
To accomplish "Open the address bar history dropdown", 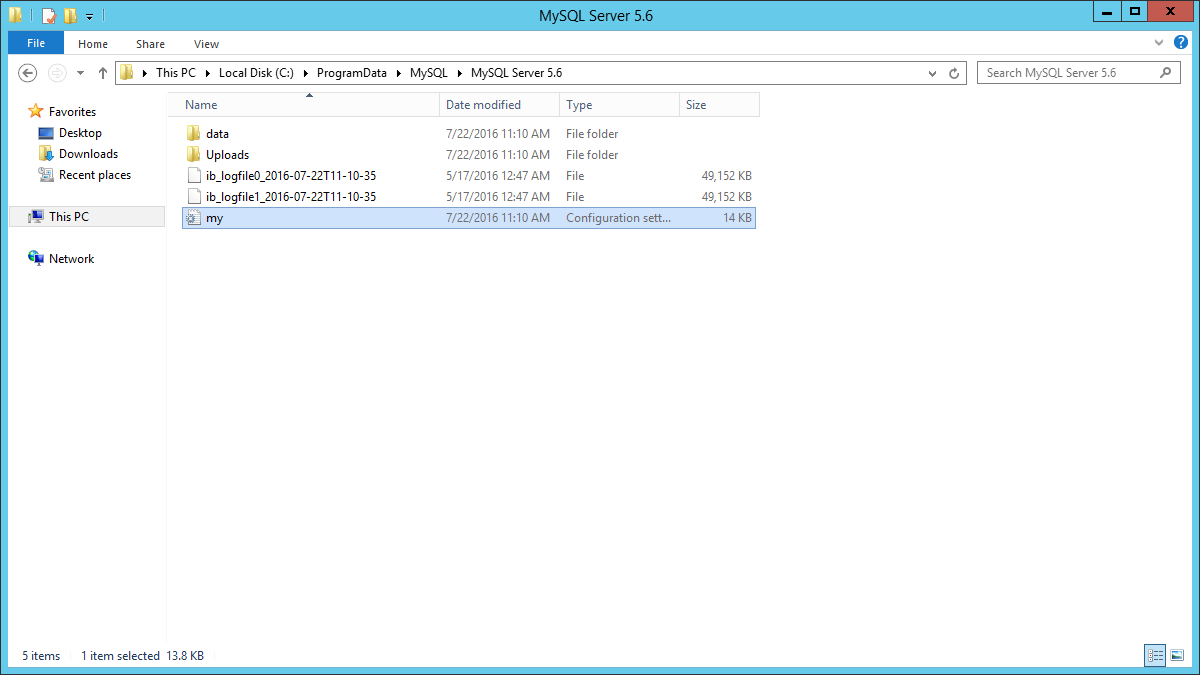I will pos(933,73).
